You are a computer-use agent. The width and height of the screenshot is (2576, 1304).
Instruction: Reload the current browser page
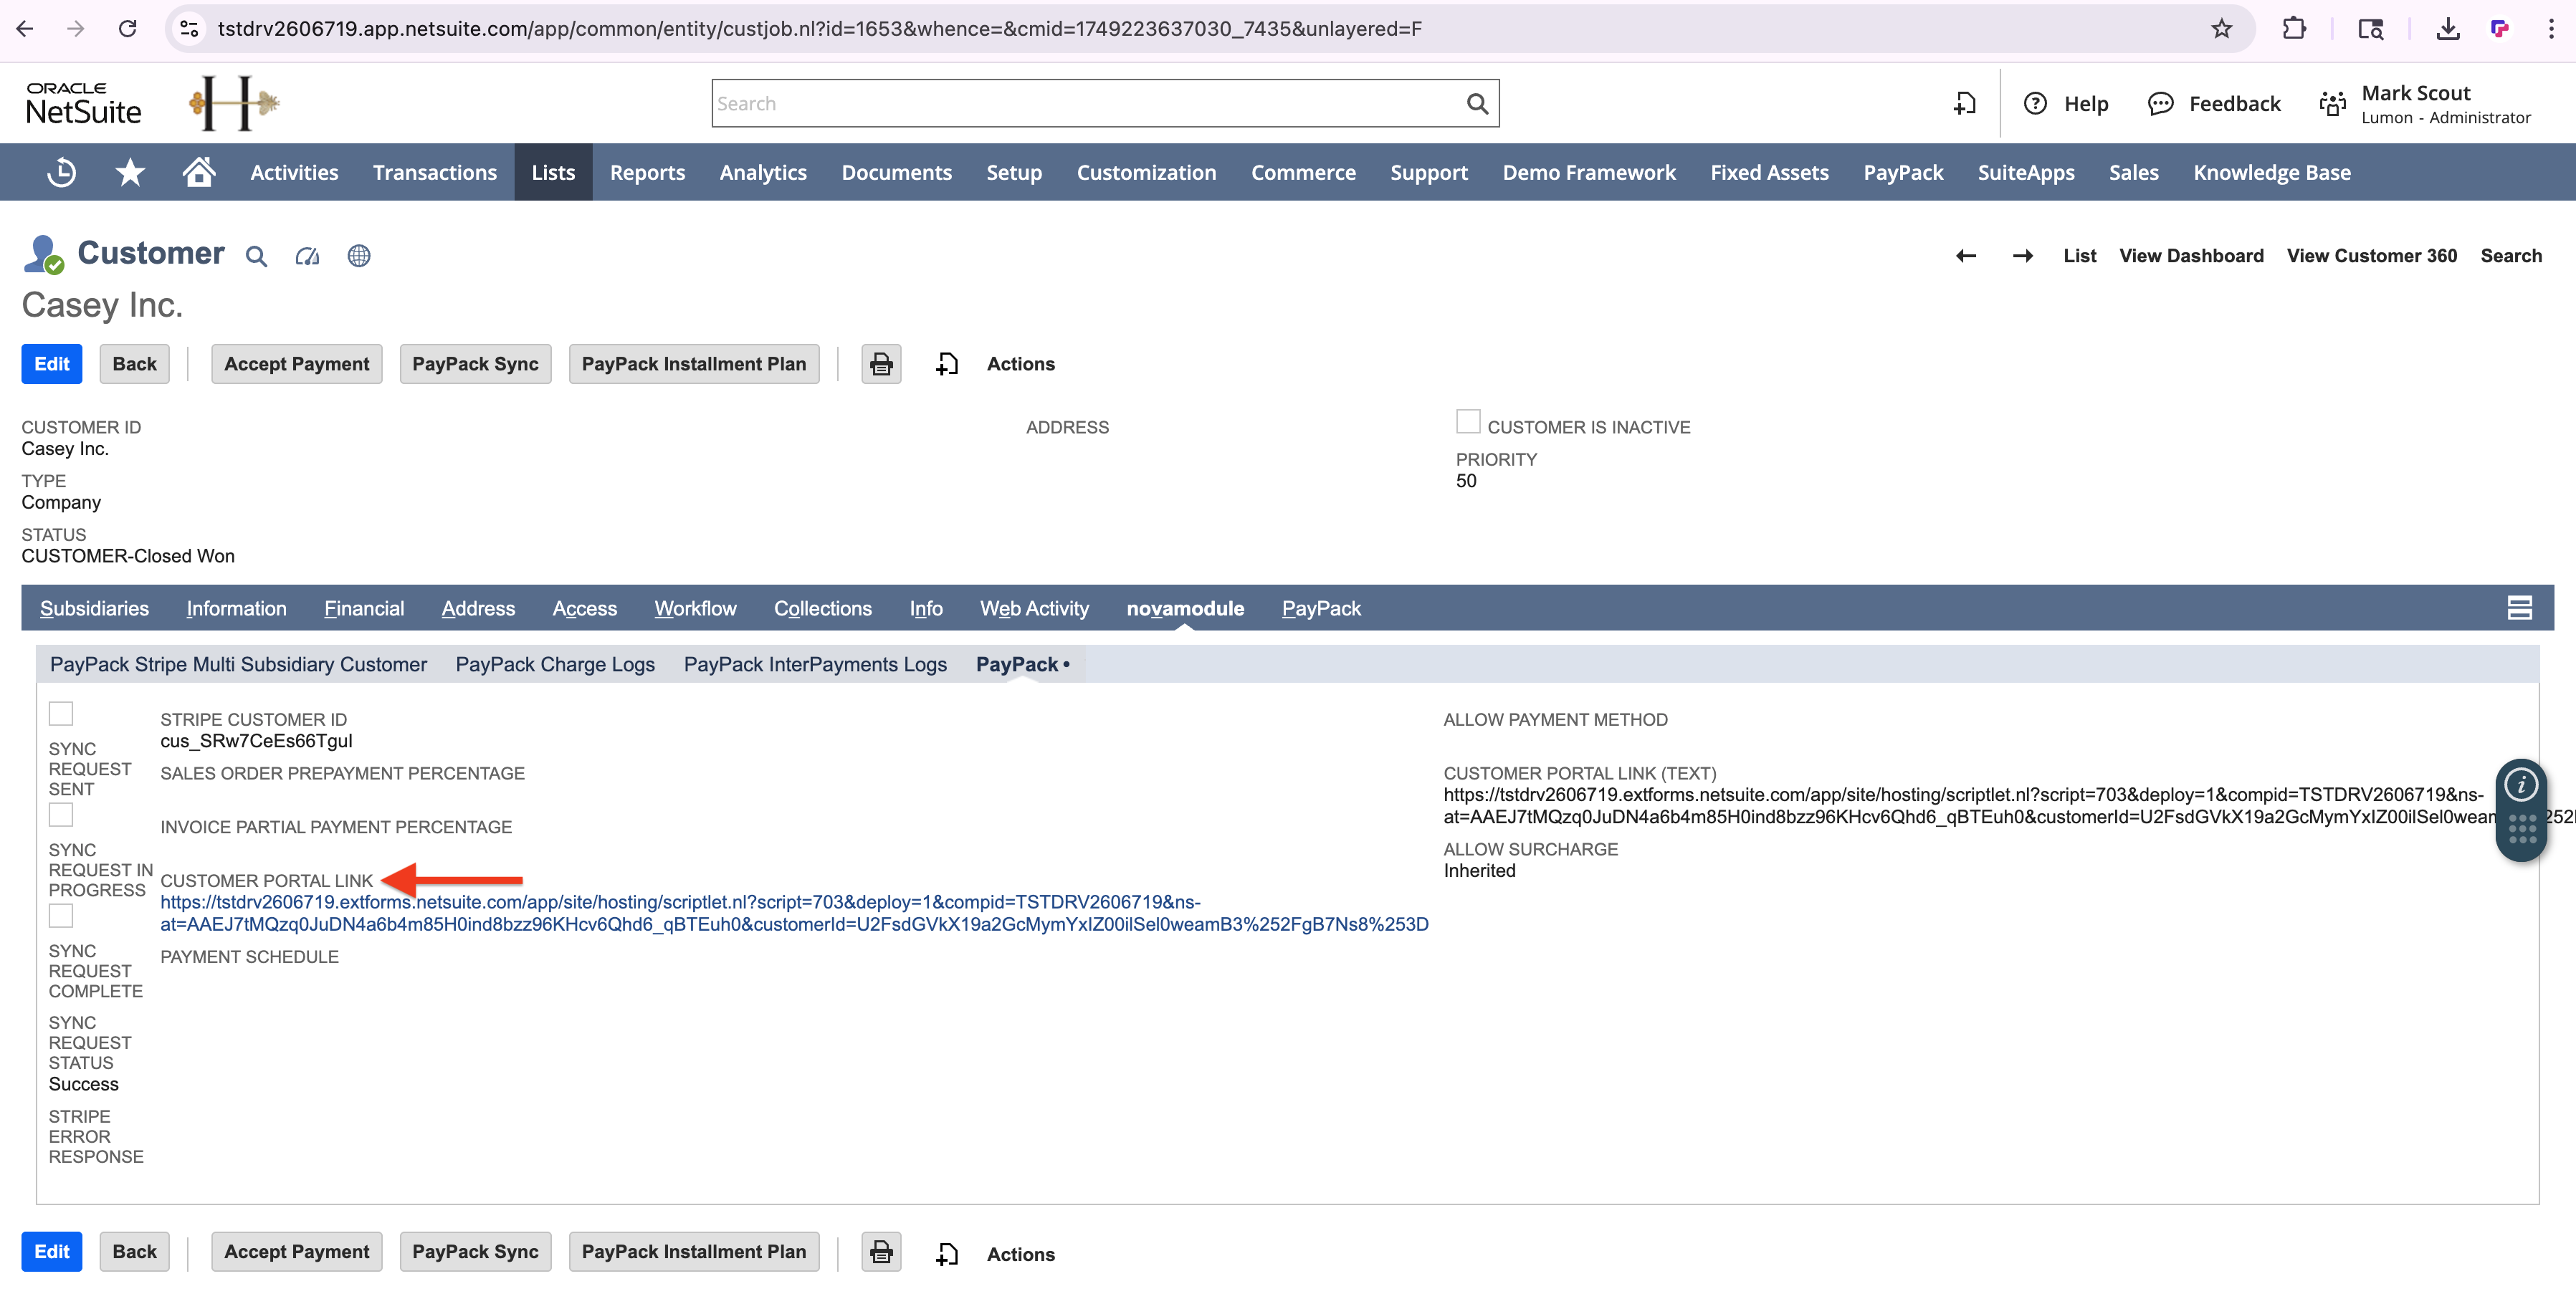[x=128, y=29]
